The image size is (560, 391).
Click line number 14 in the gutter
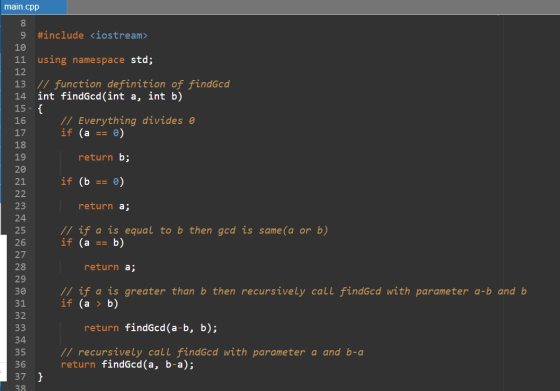(x=20, y=96)
